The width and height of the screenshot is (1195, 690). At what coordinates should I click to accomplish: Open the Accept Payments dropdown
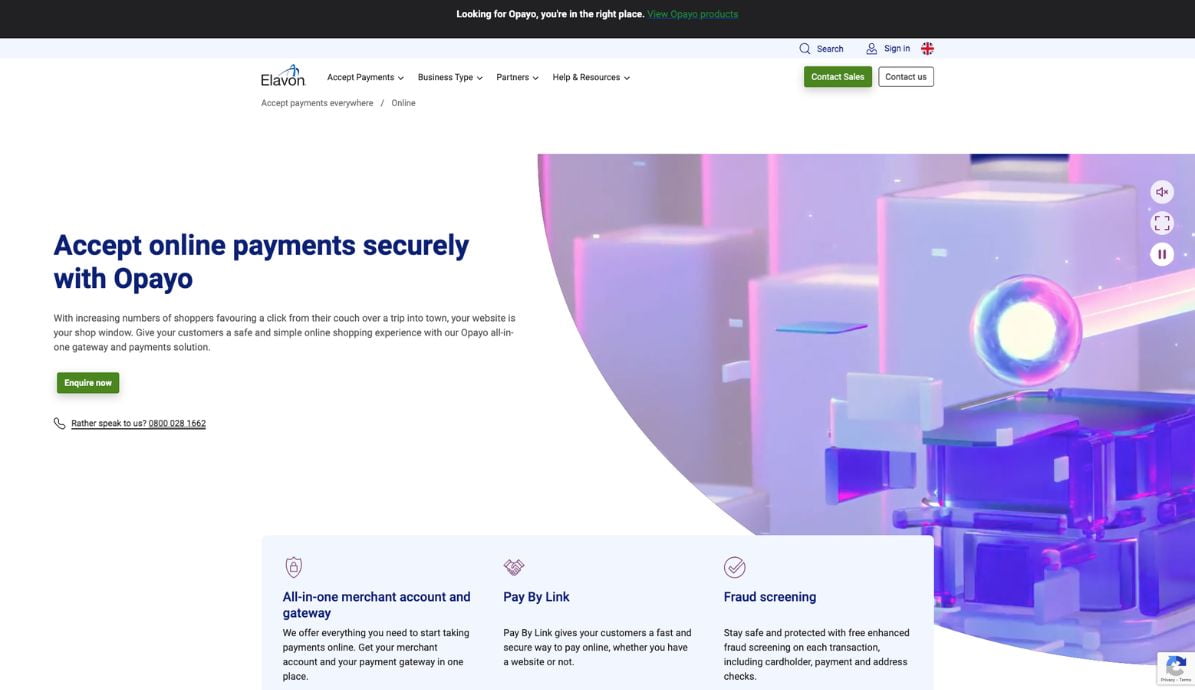[x=363, y=77]
